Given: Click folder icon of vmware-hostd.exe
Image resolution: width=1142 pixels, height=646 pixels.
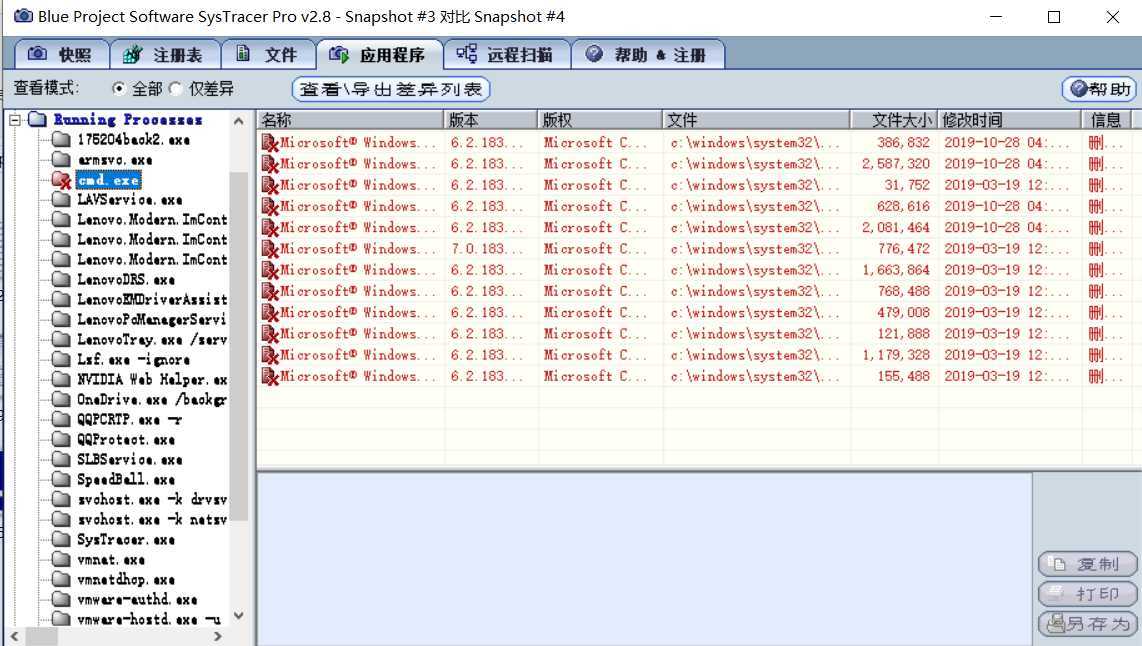Looking at the screenshot, I should tap(62, 619).
